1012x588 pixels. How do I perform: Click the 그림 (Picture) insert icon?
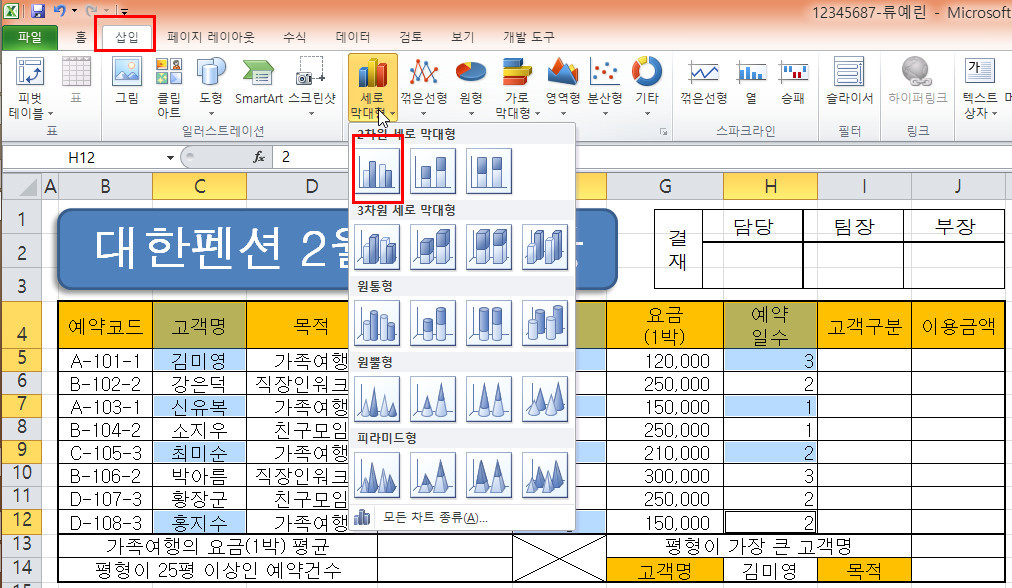pyautogui.click(x=126, y=81)
